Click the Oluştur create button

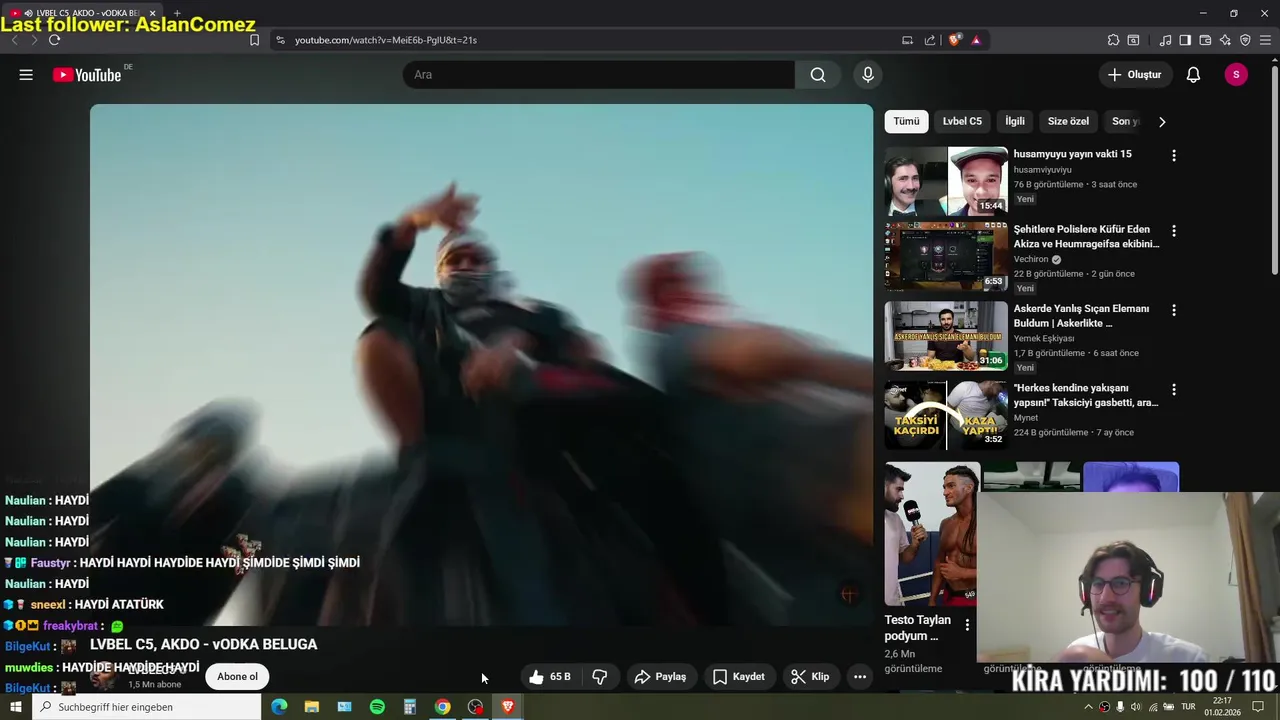click(1135, 75)
